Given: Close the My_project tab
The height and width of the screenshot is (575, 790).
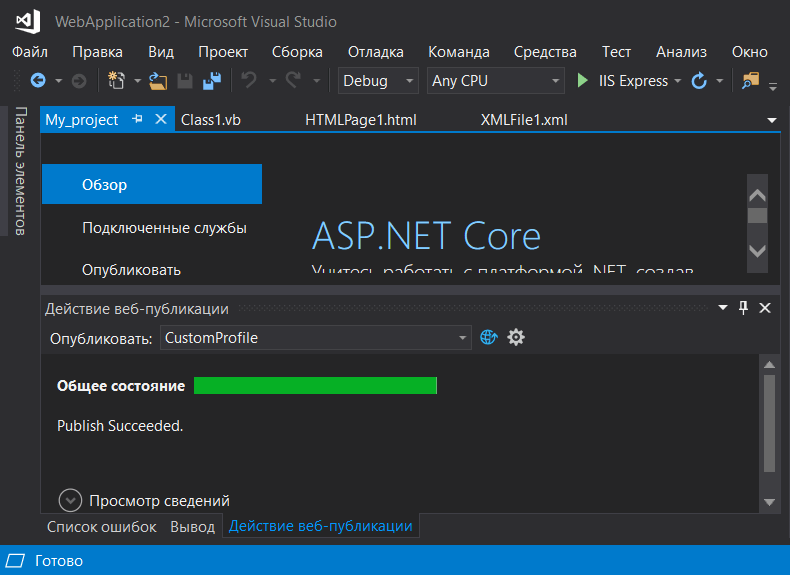Looking at the screenshot, I should coord(161,119).
